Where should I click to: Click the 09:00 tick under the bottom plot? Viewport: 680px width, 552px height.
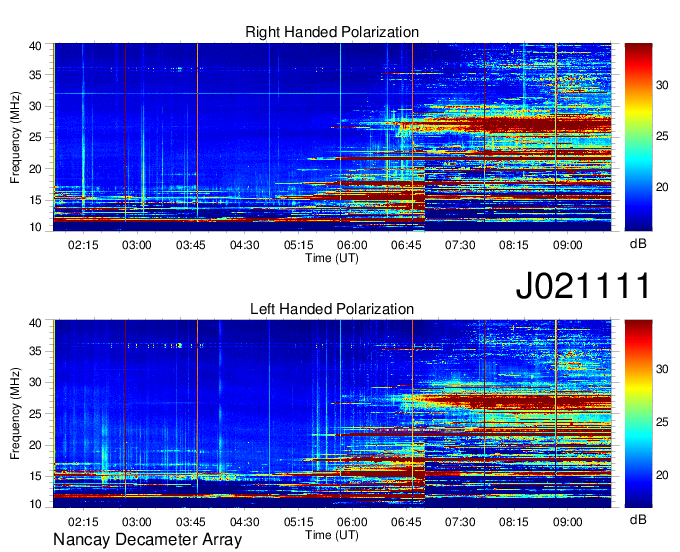[568, 522]
